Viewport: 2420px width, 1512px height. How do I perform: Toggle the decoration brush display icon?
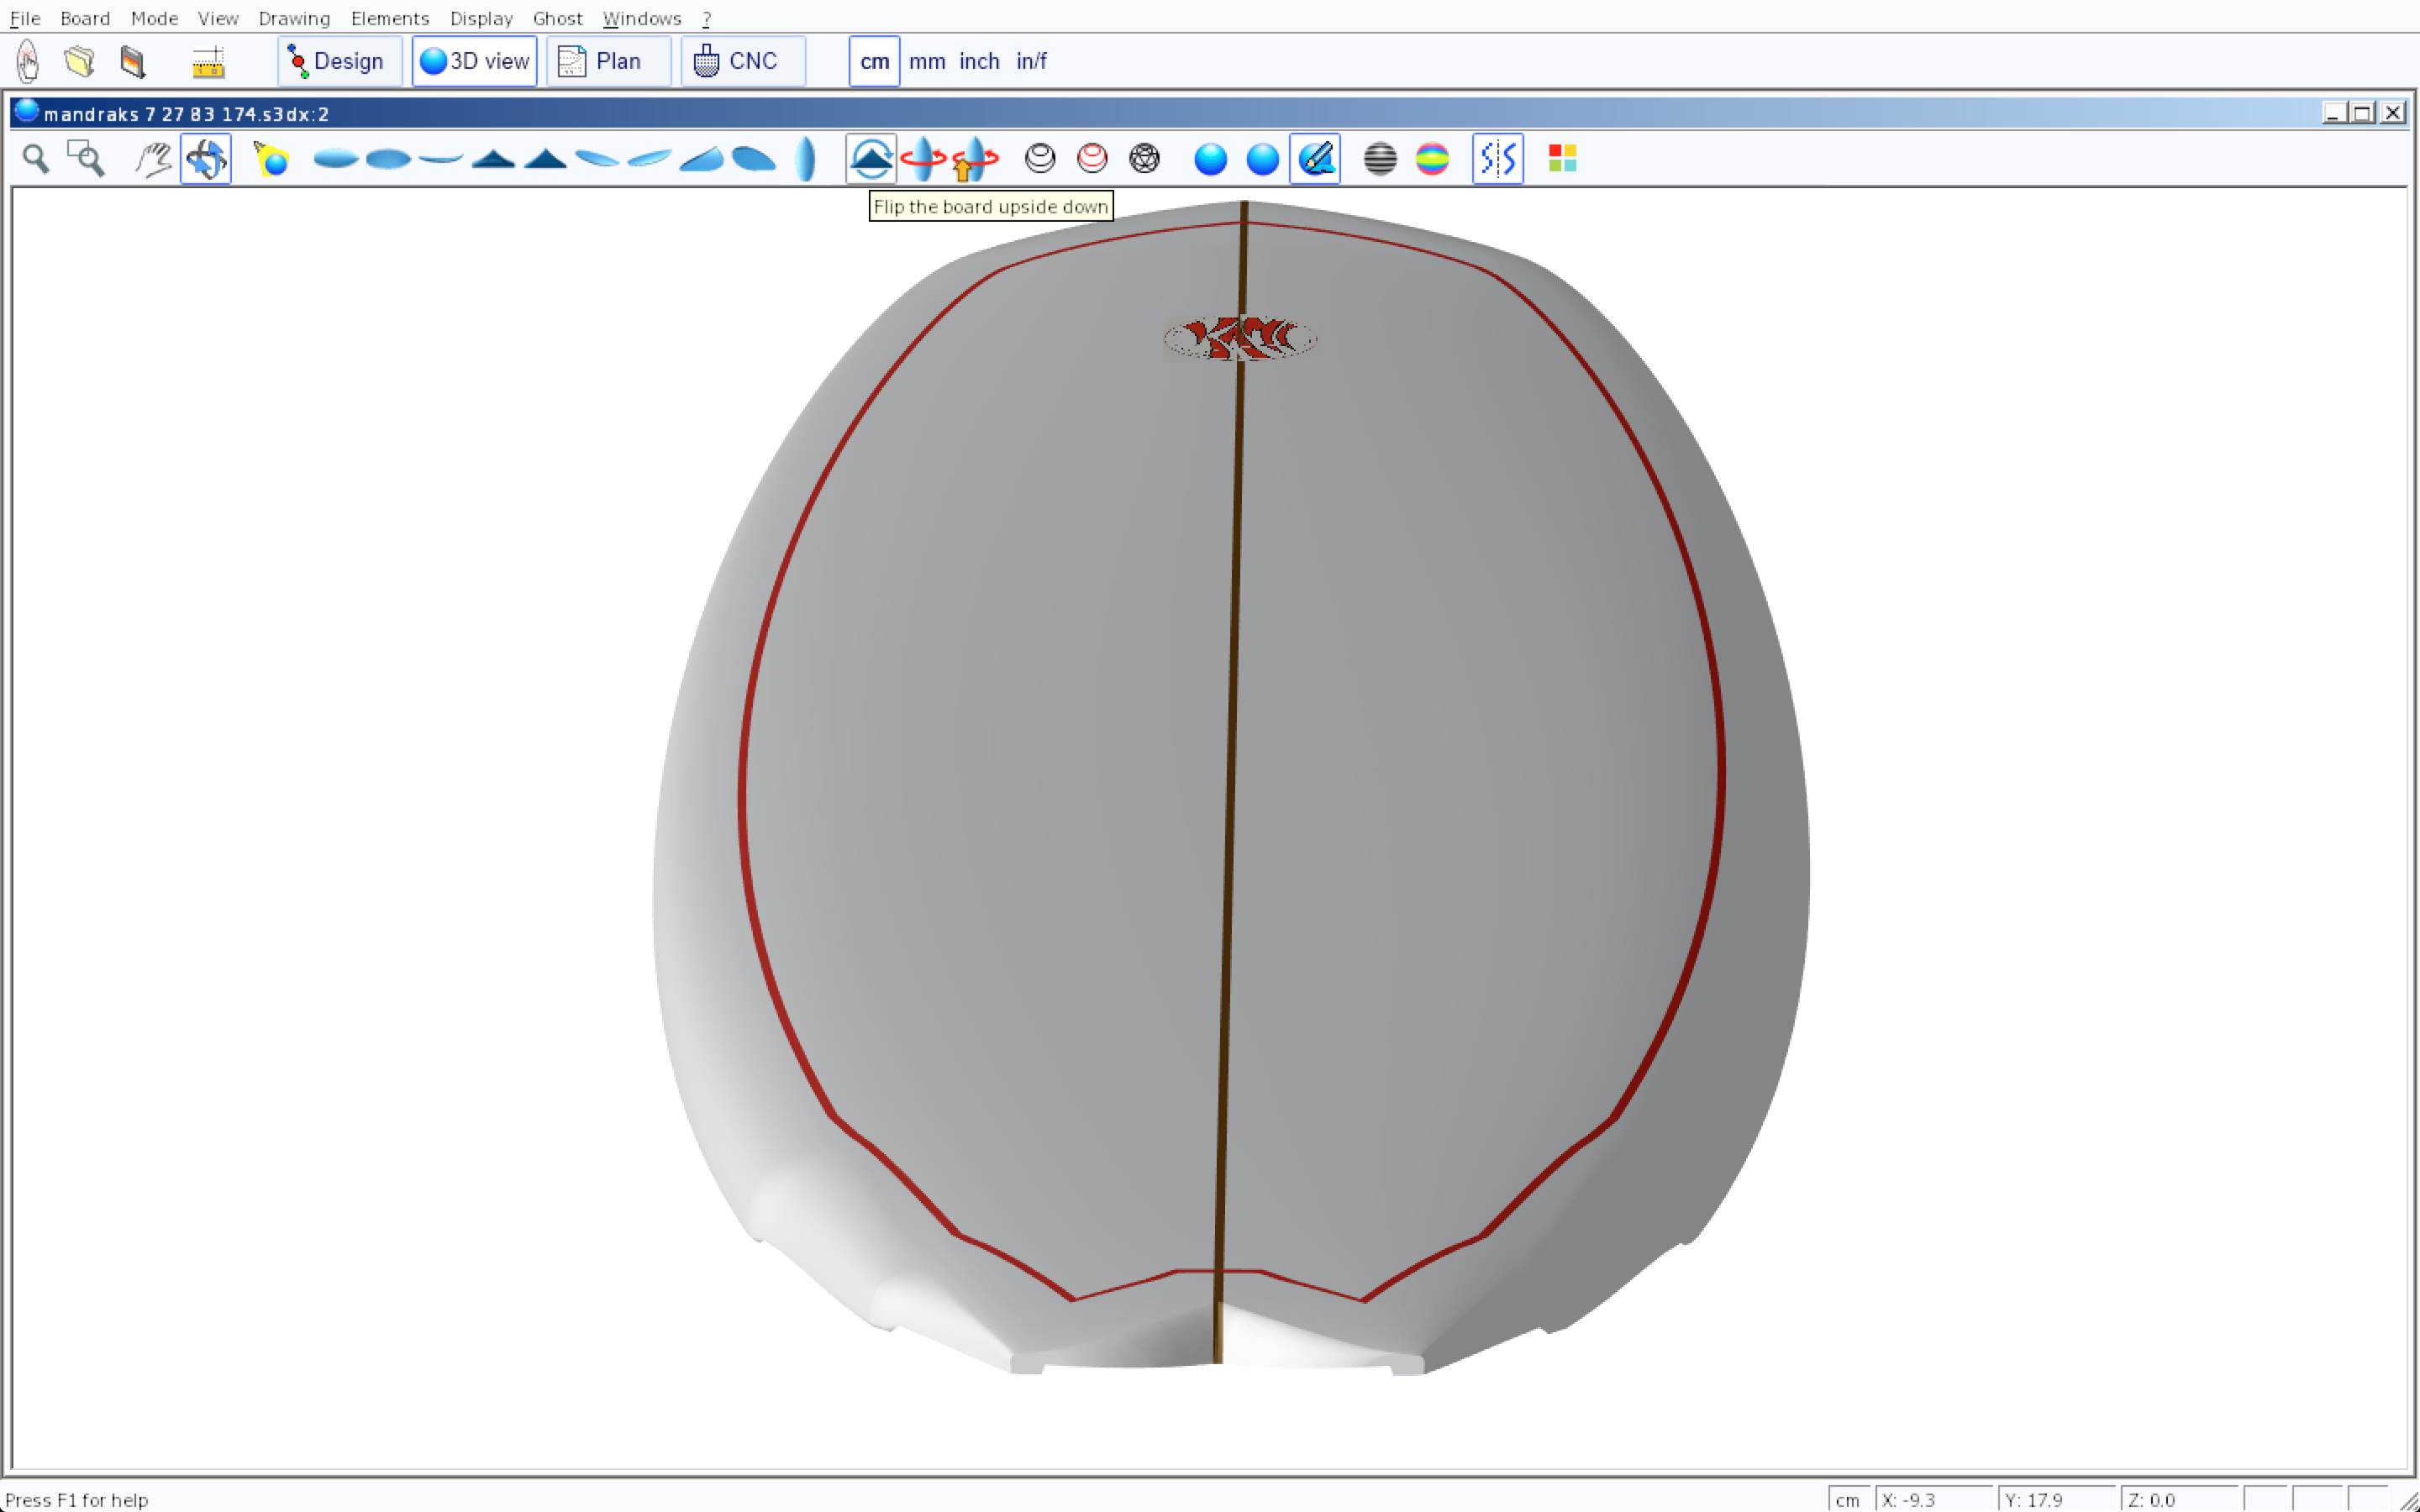(1315, 159)
